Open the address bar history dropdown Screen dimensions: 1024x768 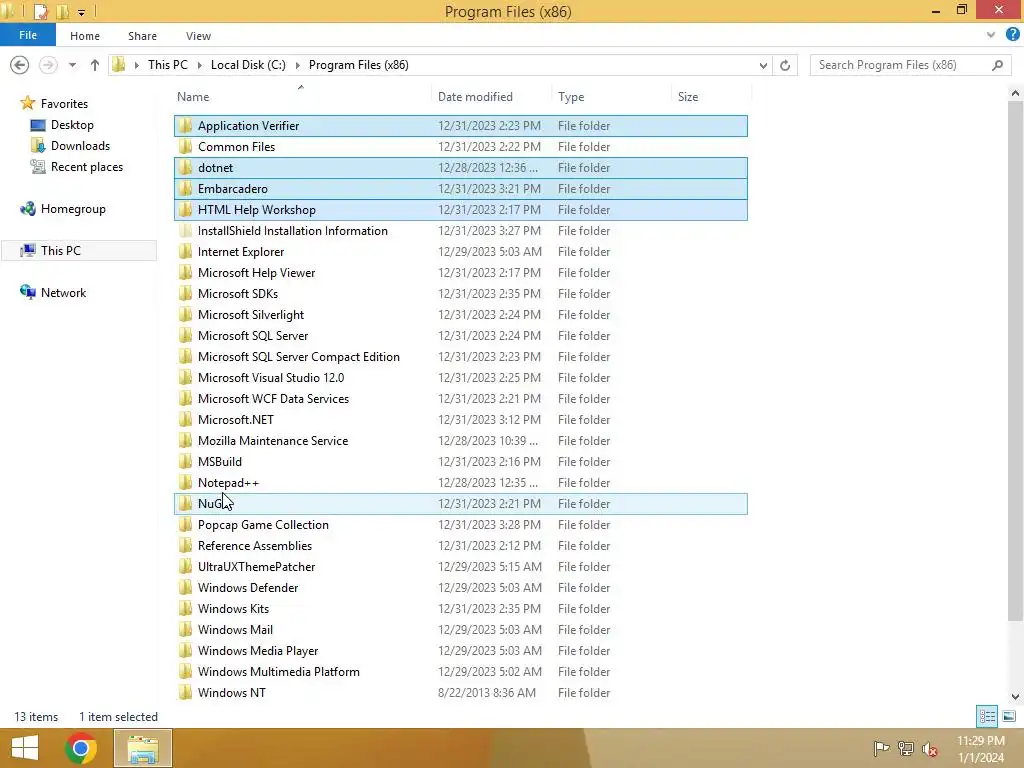click(763, 65)
